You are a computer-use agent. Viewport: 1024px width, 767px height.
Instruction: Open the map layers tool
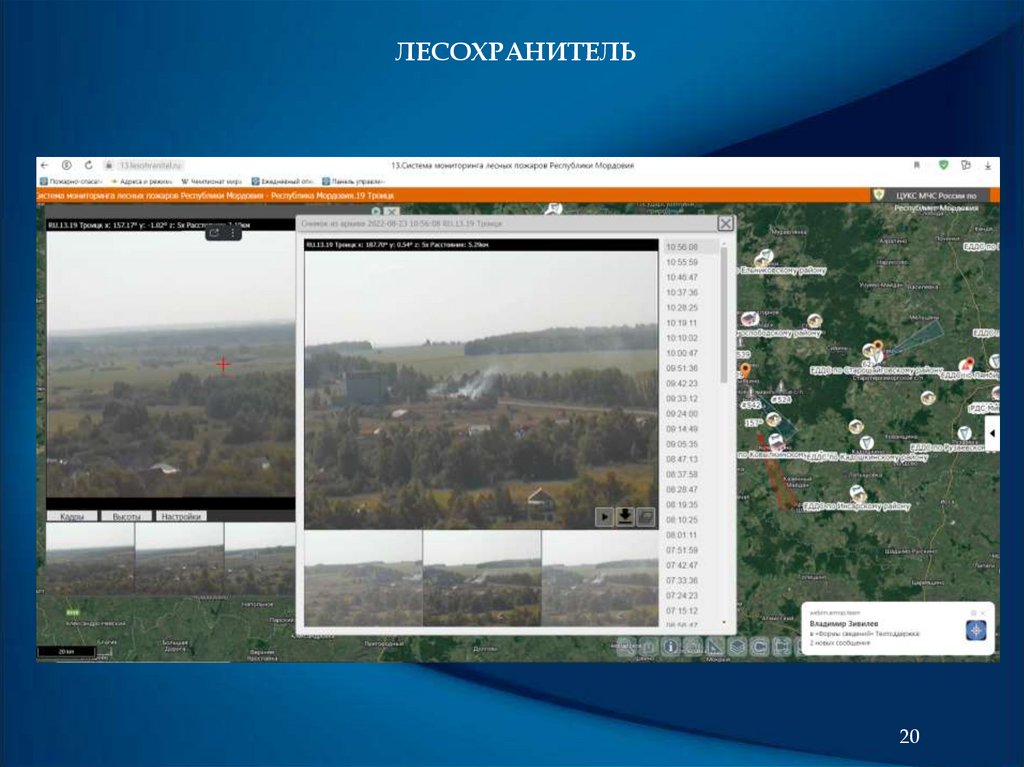point(737,646)
